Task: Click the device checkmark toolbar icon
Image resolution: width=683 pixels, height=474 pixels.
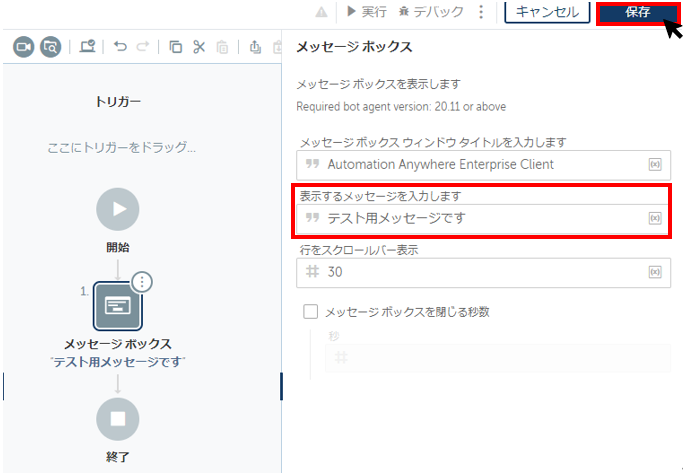Action: click(87, 46)
